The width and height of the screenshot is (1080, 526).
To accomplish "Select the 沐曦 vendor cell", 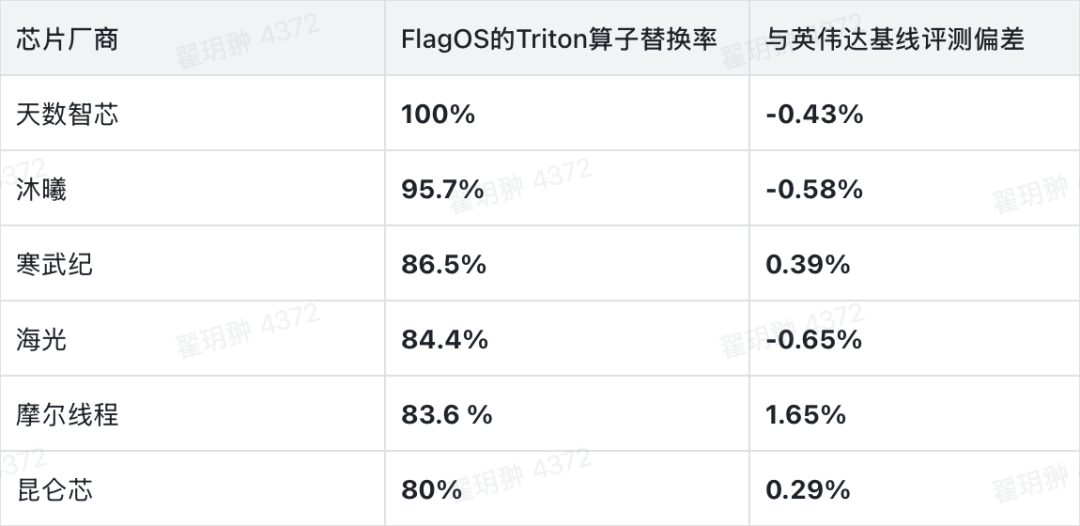I will click(42, 189).
